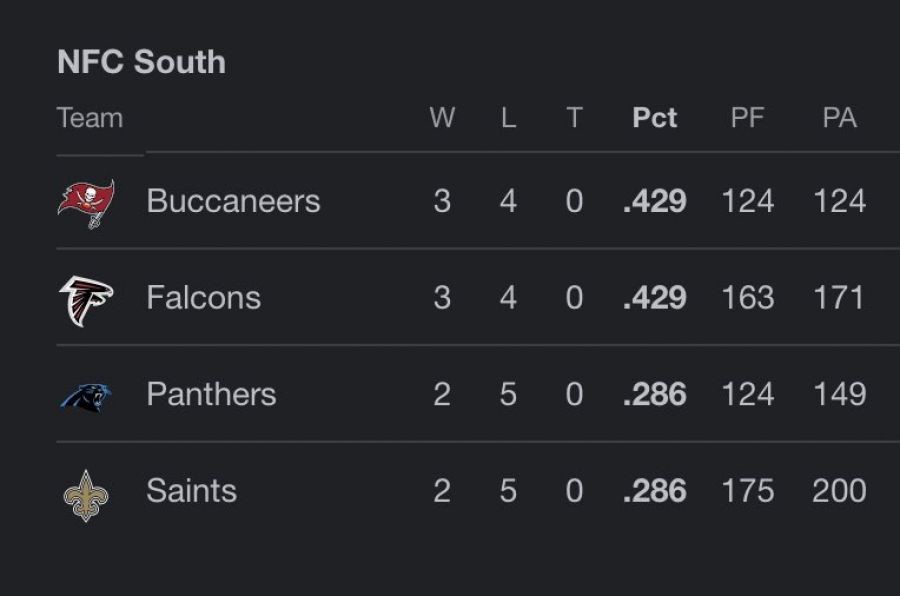
Task: Click the Buccaneers team logo
Action: (x=86, y=203)
